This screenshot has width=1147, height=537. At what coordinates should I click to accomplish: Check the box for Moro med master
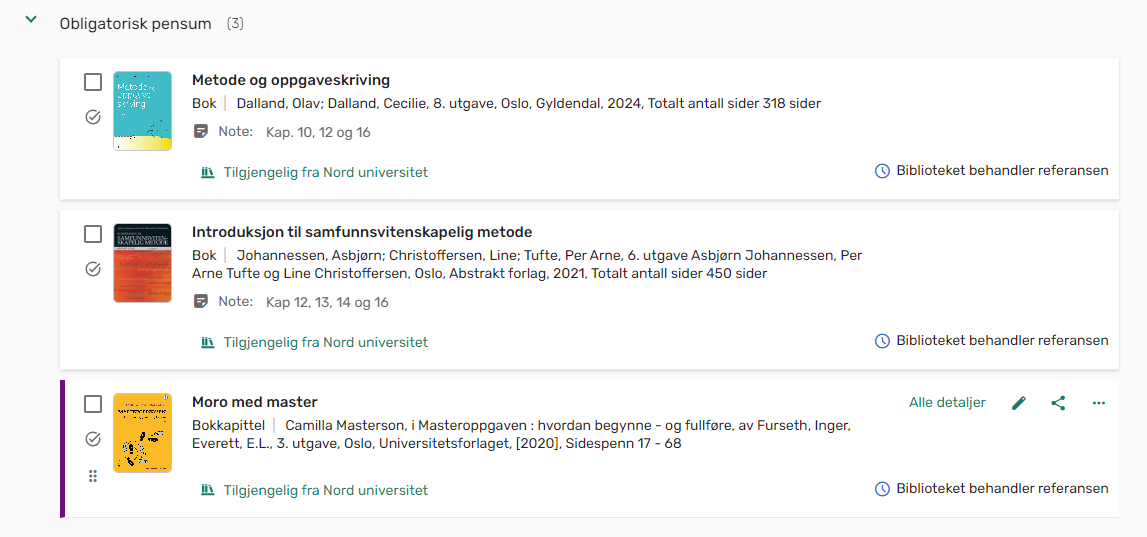93,404
